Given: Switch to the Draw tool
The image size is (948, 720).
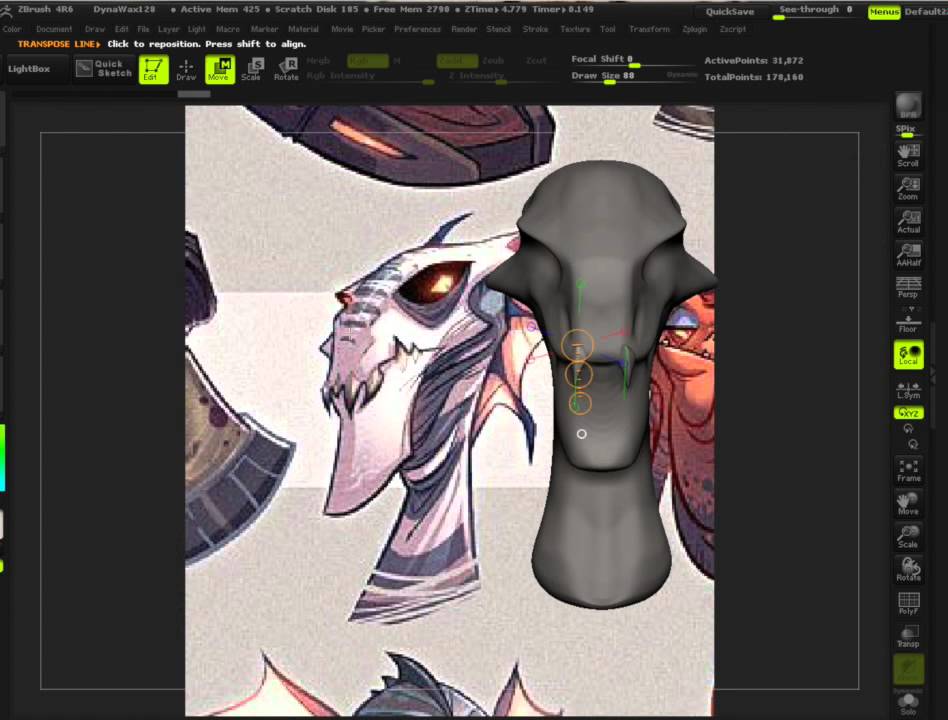Looking at the screenshot, I should click(186, 70).
